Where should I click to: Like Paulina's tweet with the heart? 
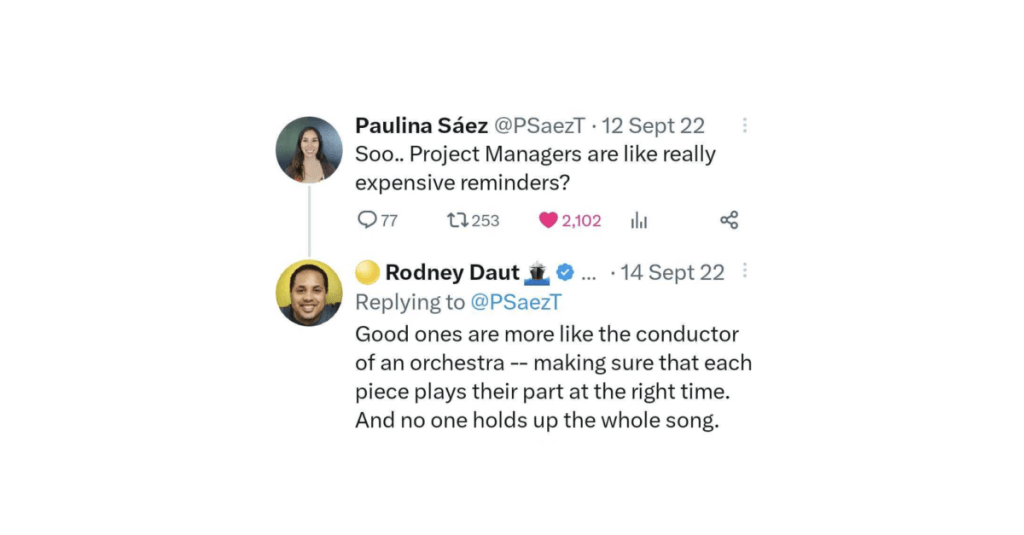[x=548, y=220]
